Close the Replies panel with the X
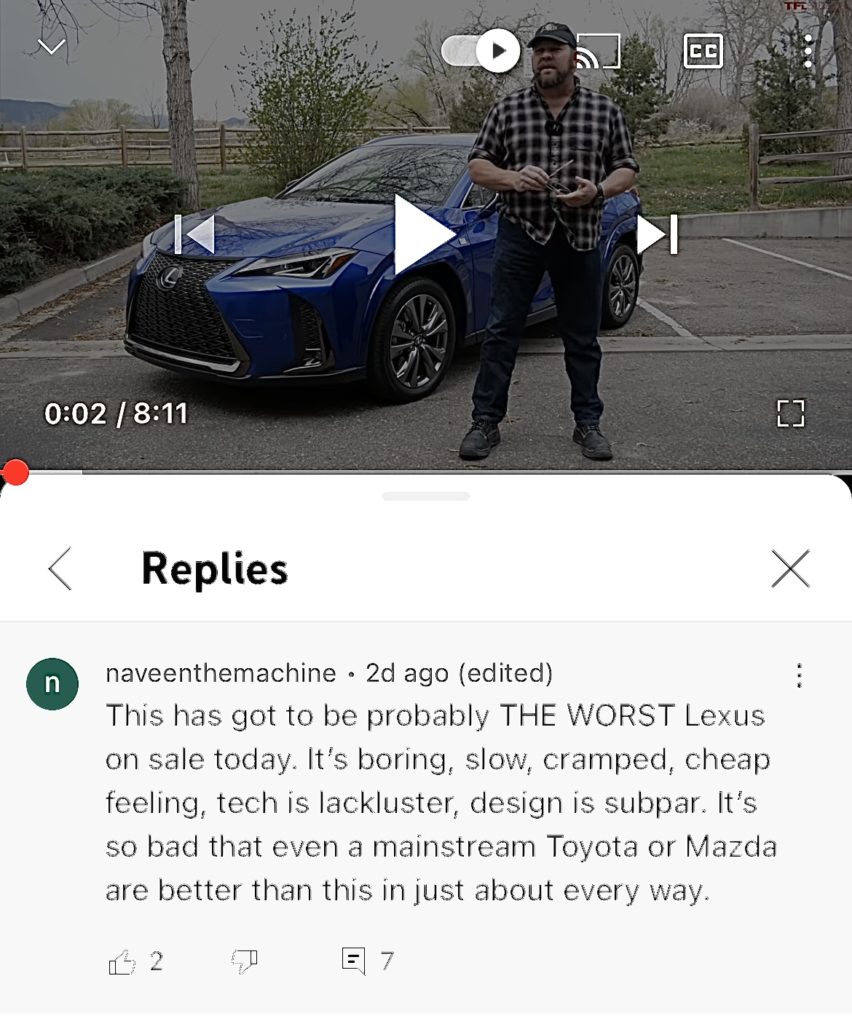852x1024 pixels. tap(791, 569)
